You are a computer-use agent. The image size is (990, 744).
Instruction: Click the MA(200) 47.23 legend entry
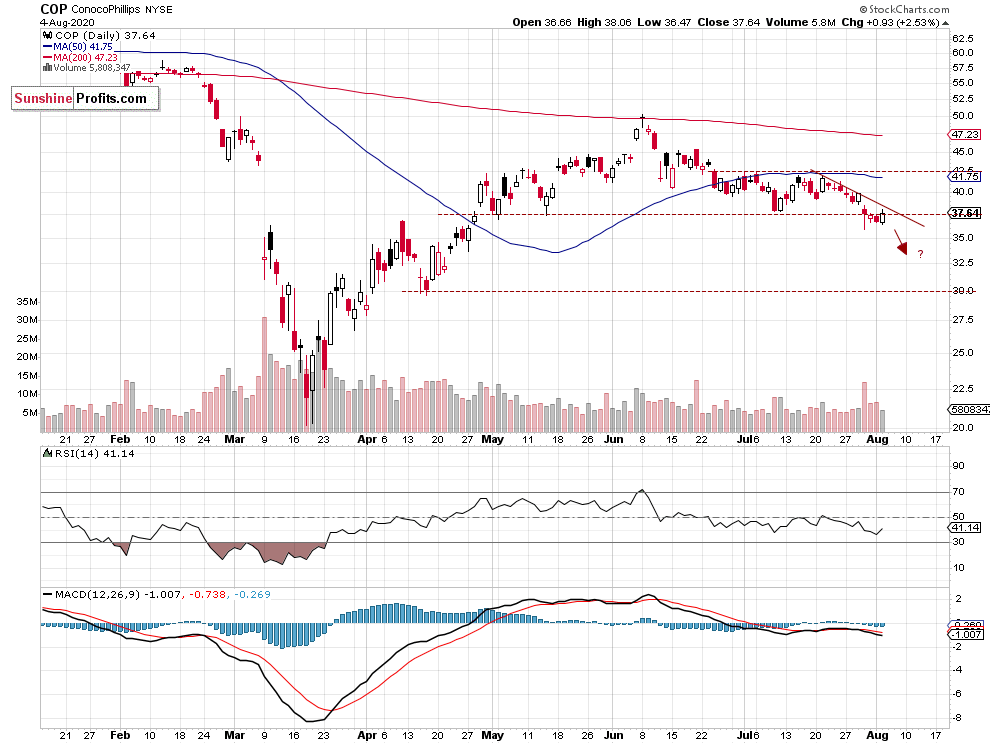(x=85, y=57)
